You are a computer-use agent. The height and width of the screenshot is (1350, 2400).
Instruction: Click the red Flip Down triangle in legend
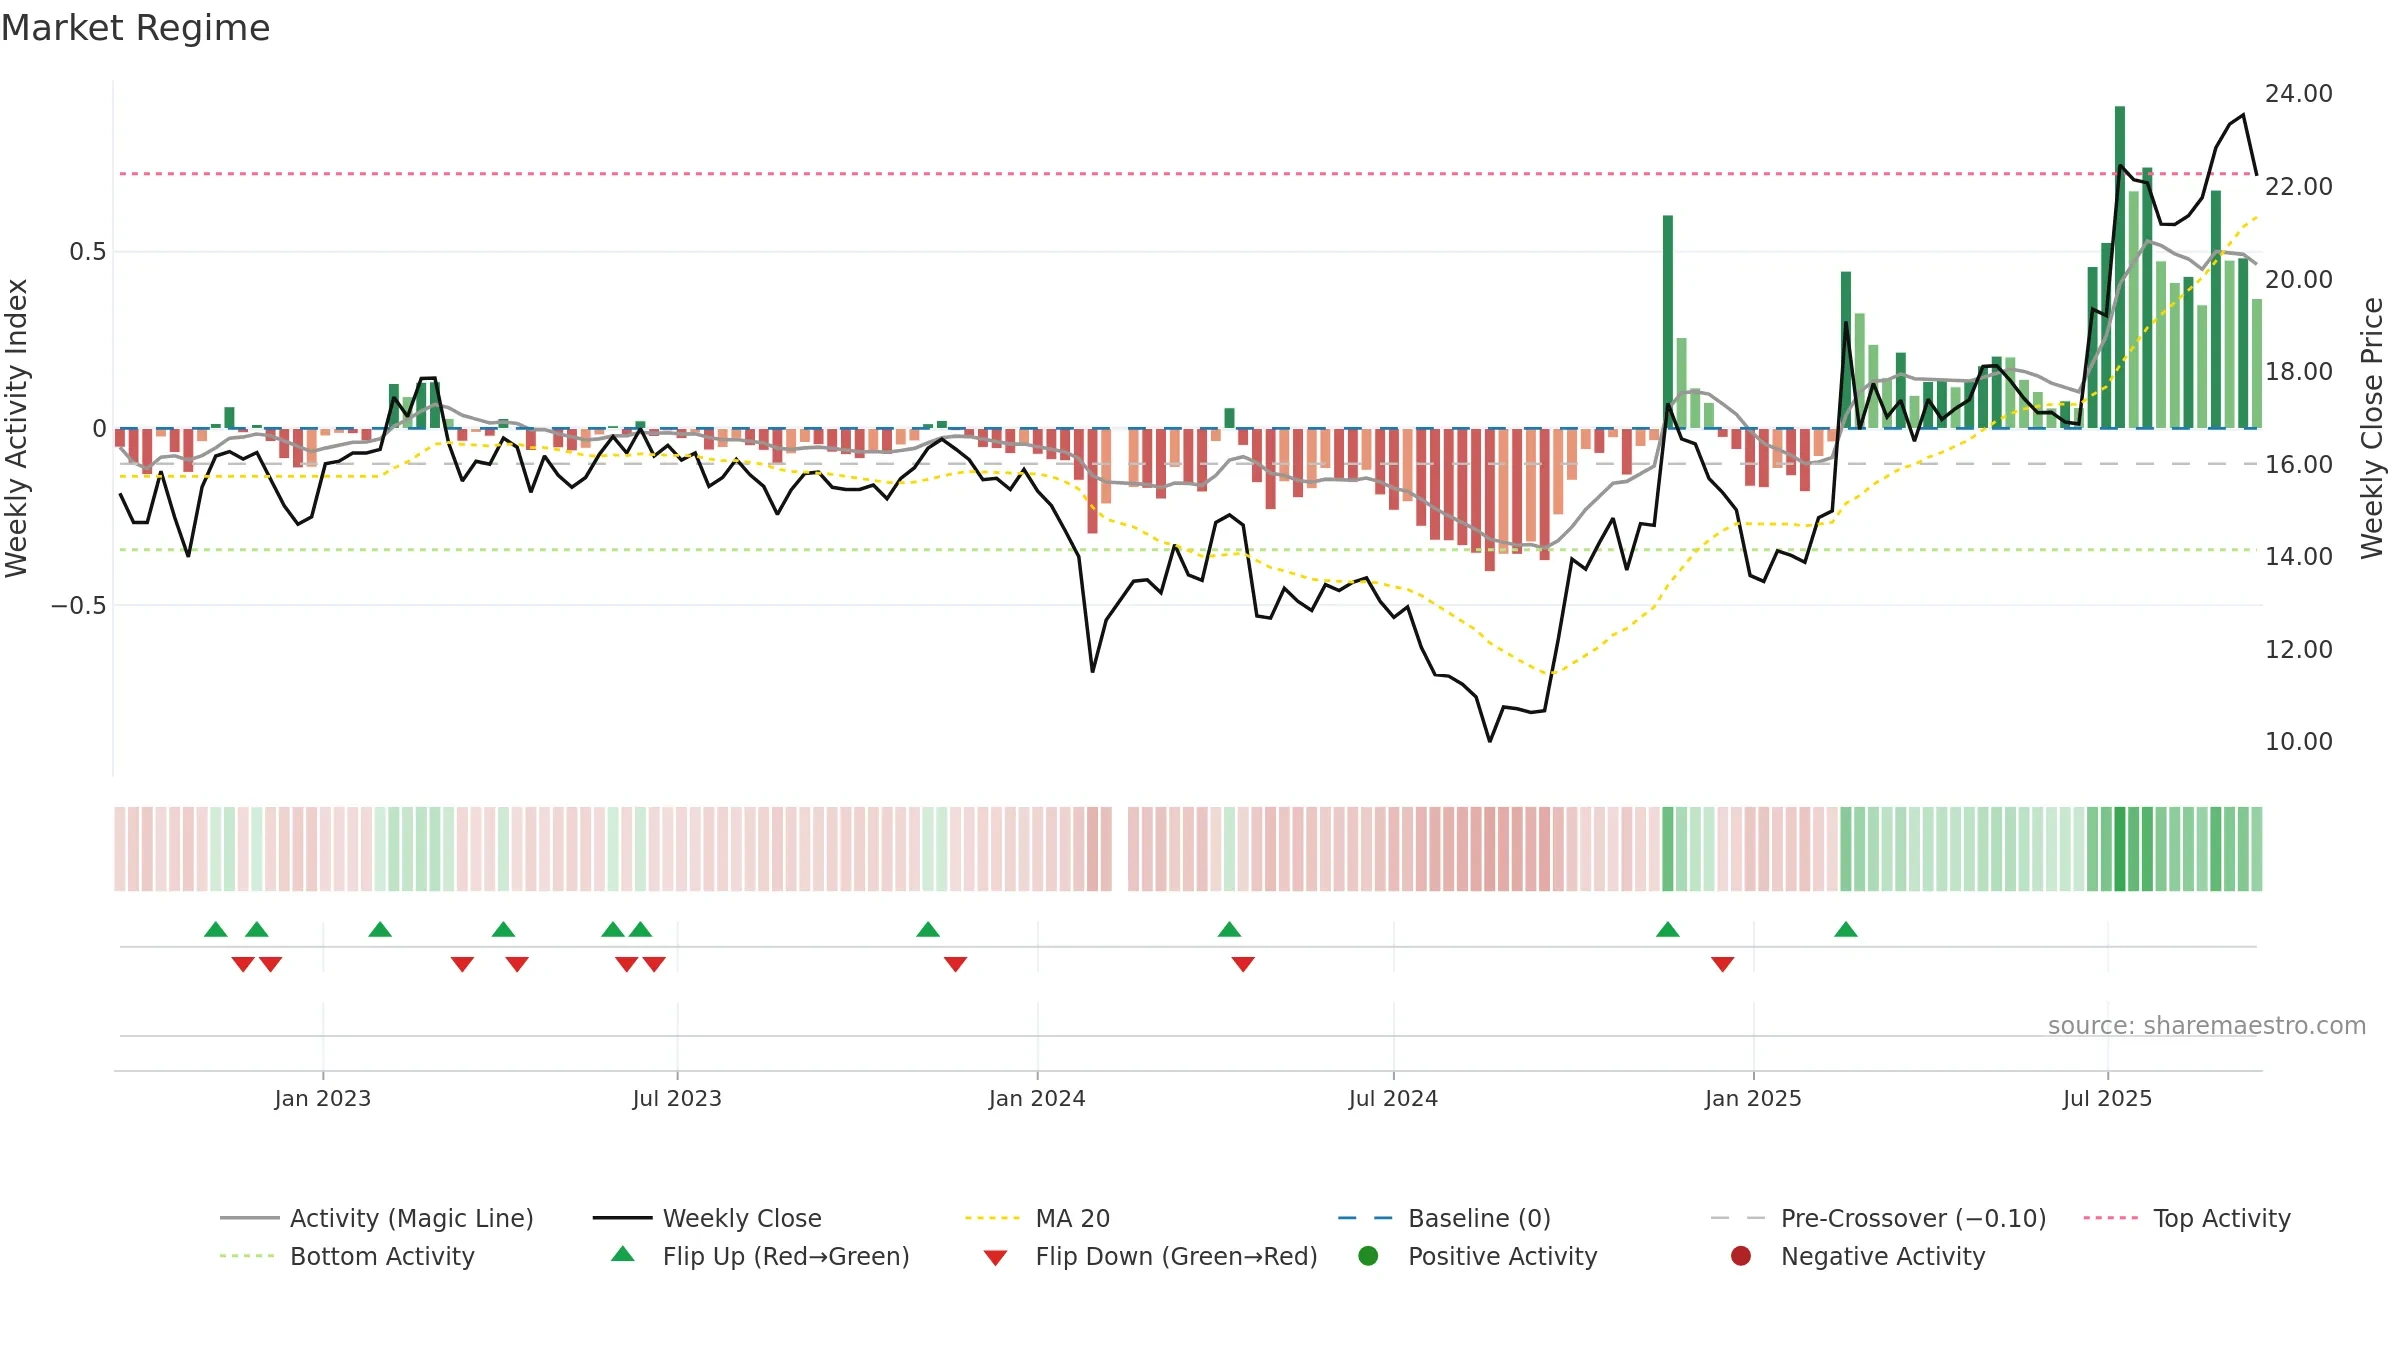[995, 1258]
